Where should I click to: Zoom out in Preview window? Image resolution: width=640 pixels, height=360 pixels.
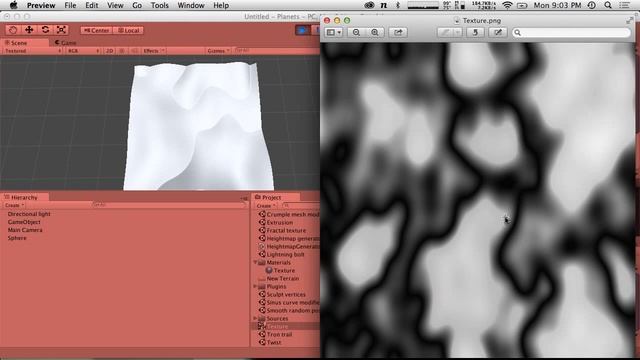point(356,32)
